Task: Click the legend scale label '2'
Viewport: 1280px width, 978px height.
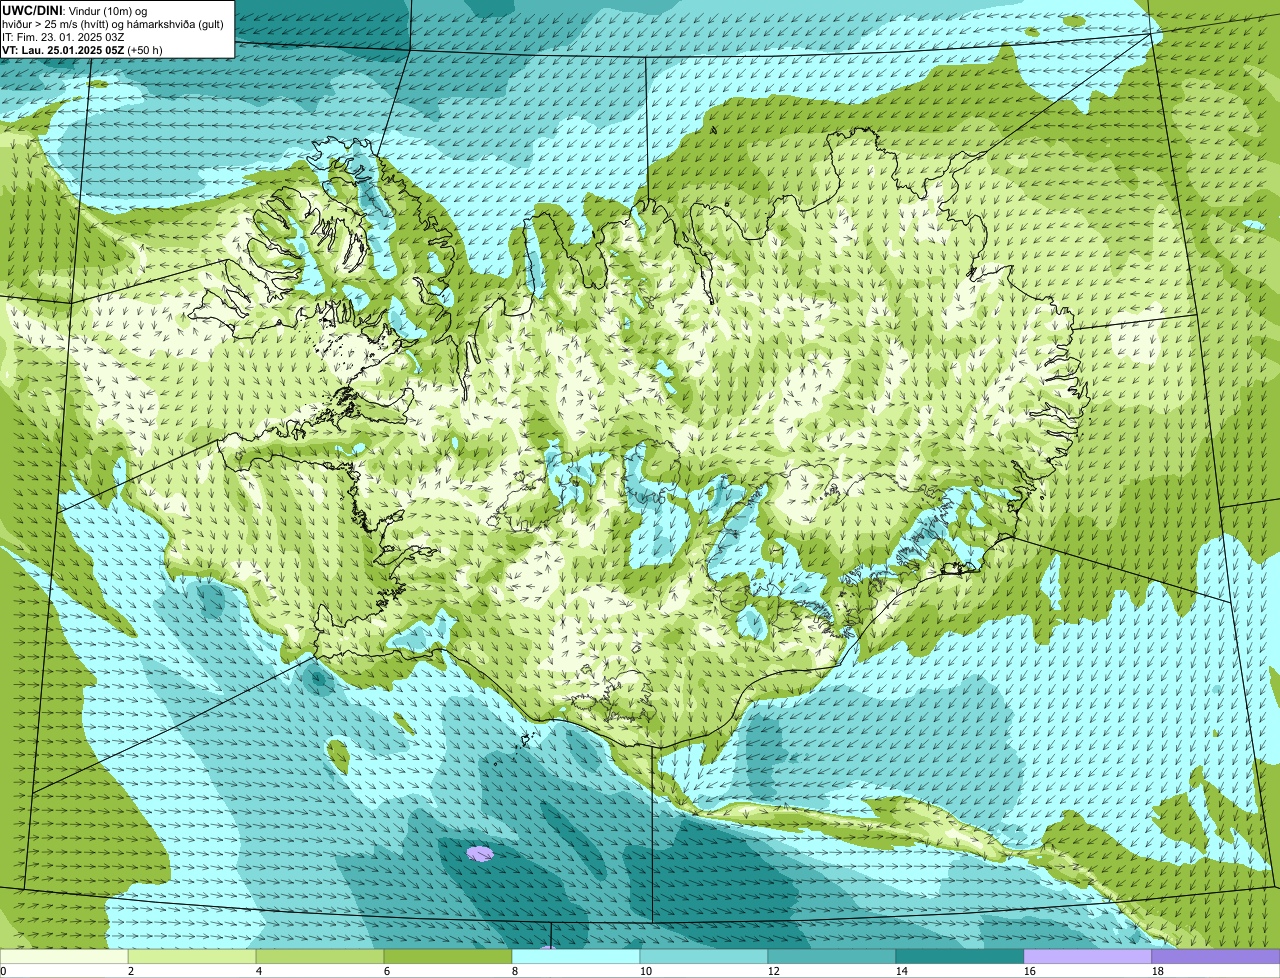Action: (131, 971)
